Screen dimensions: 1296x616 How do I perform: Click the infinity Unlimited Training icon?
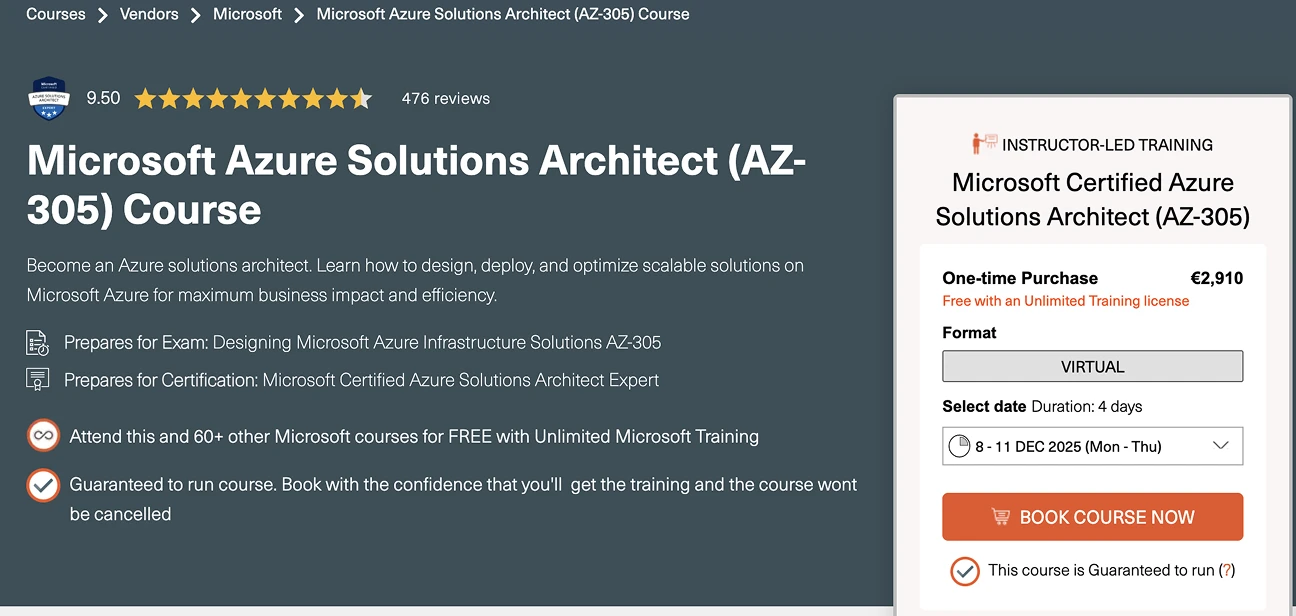coord(42,436)
